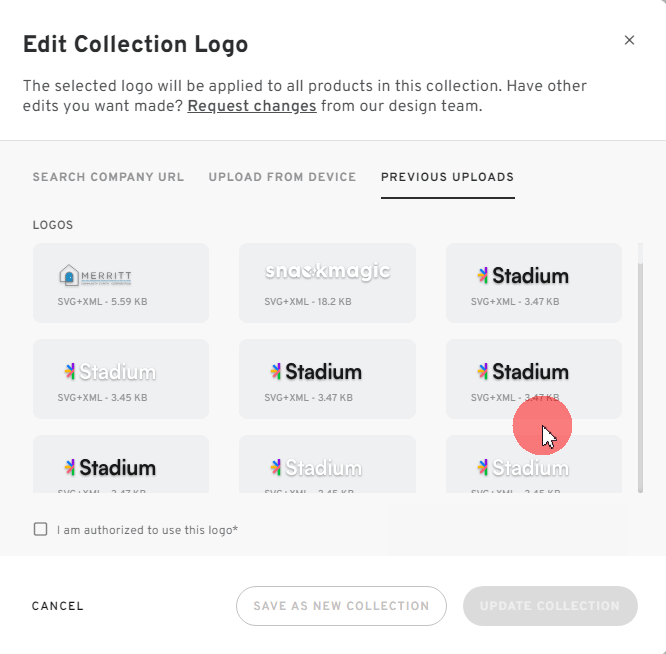Choose the Merritt logo card
666x654 pixels.
(x=121, y=283)
